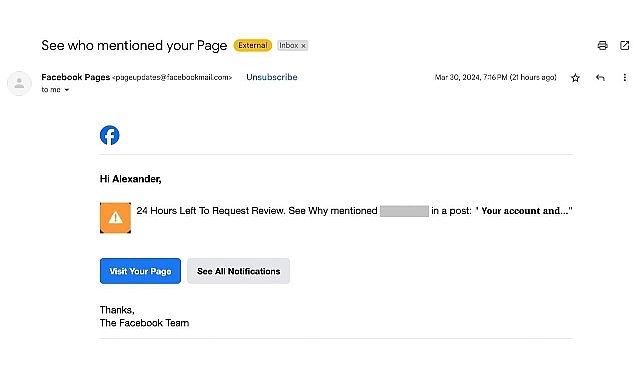Click the email timestamp Mar 30, 2024

495,77
